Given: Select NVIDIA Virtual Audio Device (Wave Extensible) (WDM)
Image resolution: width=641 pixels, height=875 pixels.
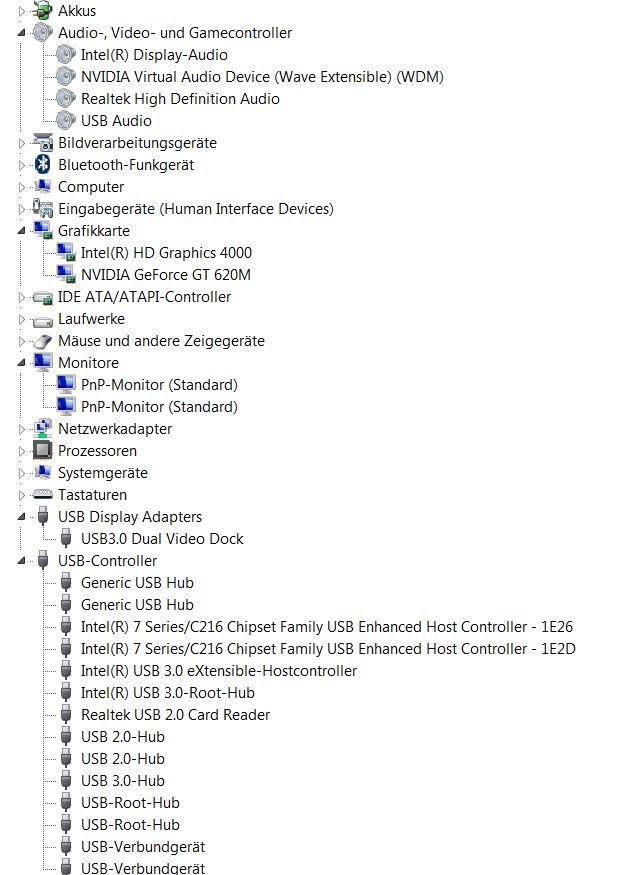Looking at the screenshot, I should coord(262,76).
